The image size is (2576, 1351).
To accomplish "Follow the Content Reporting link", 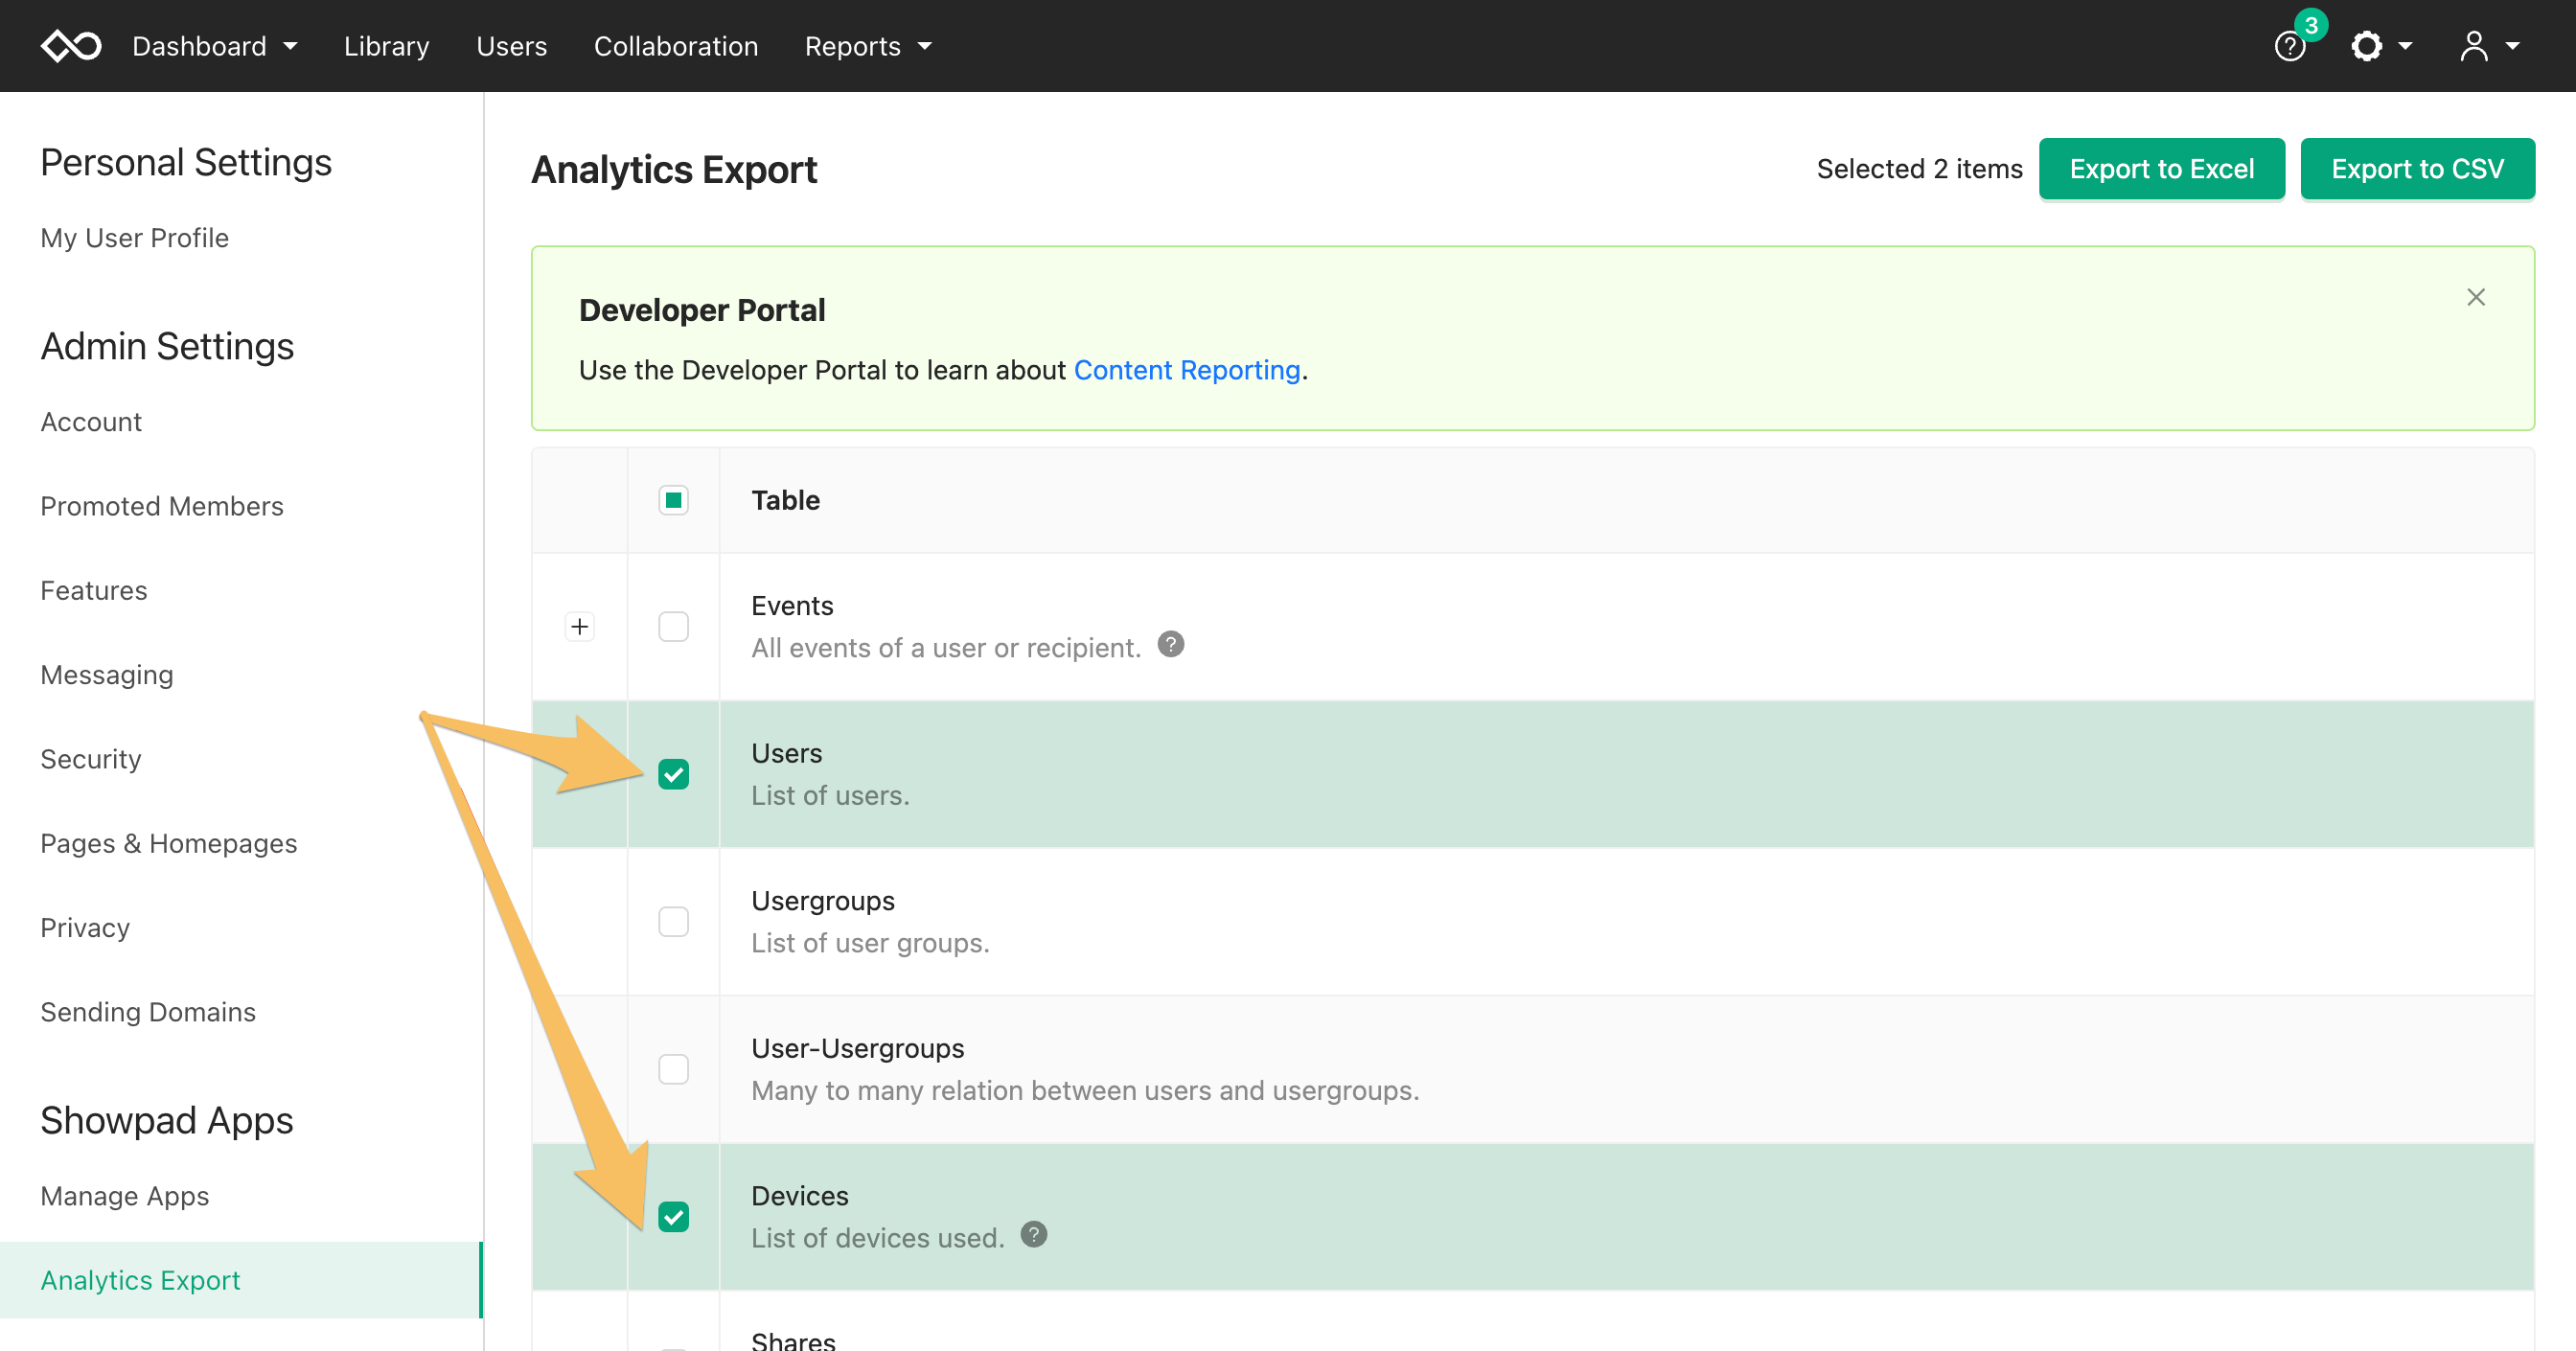I will click(1186, 370).
